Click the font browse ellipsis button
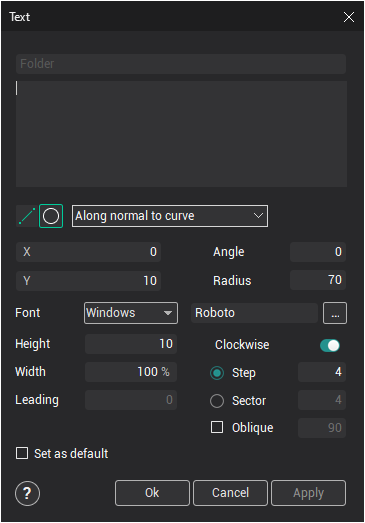 335,313
